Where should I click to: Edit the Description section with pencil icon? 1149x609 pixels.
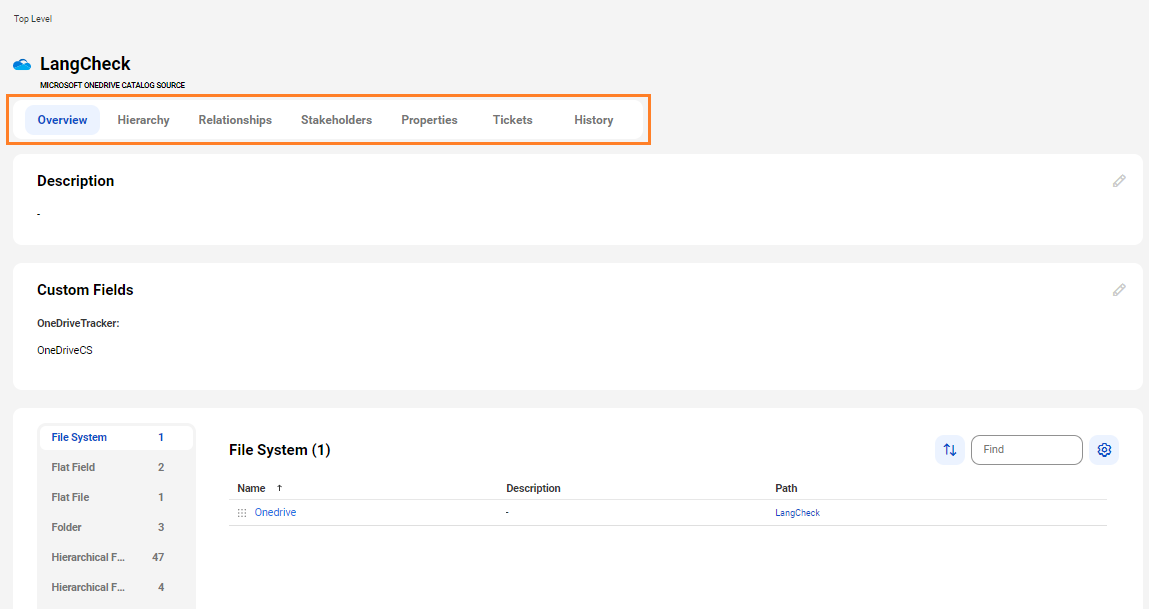tap(1119, 181)
